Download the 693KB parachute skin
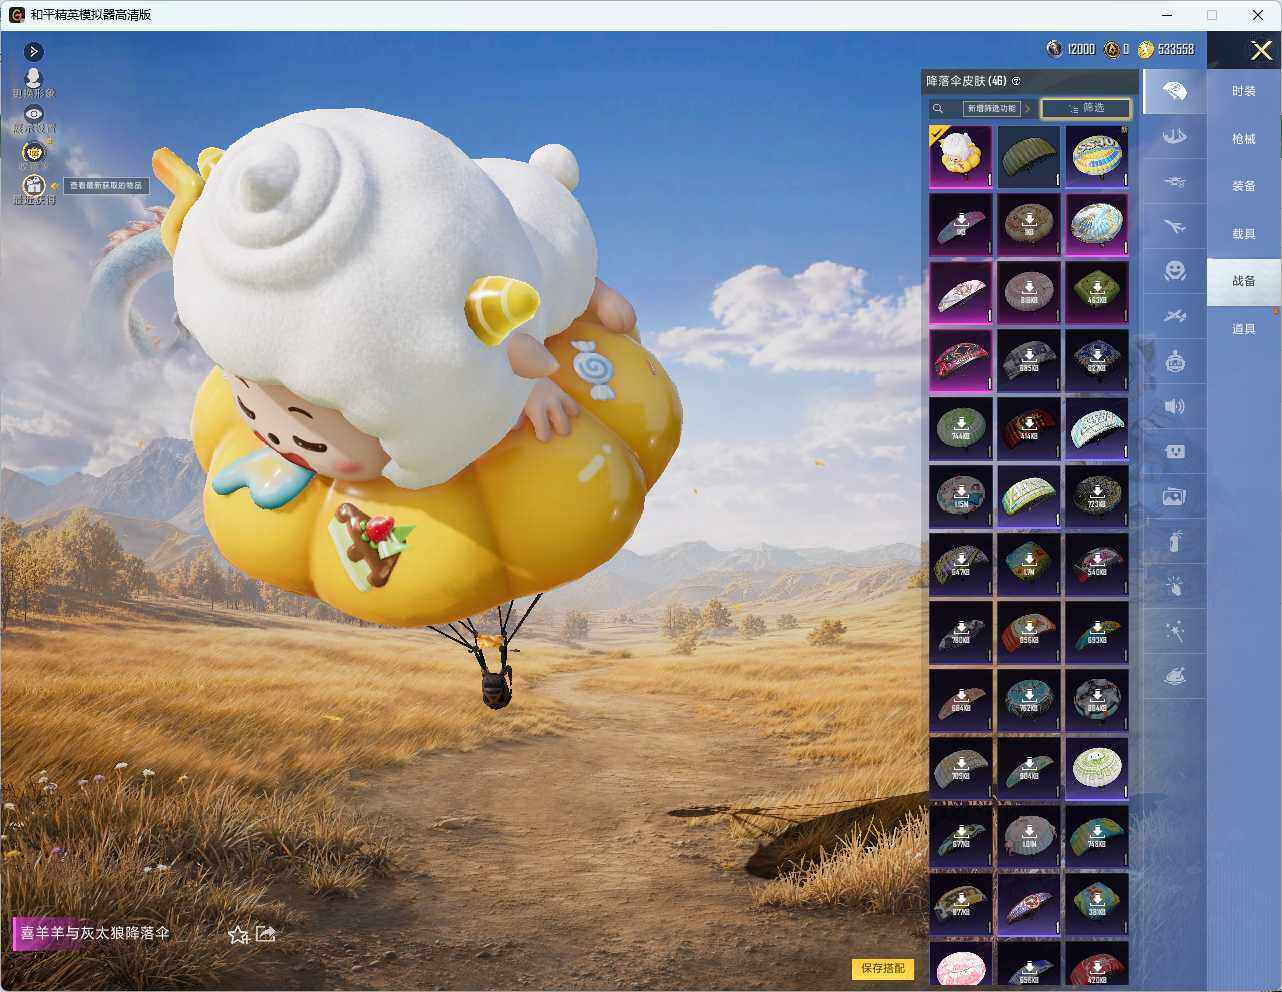 pos(1097,633)
